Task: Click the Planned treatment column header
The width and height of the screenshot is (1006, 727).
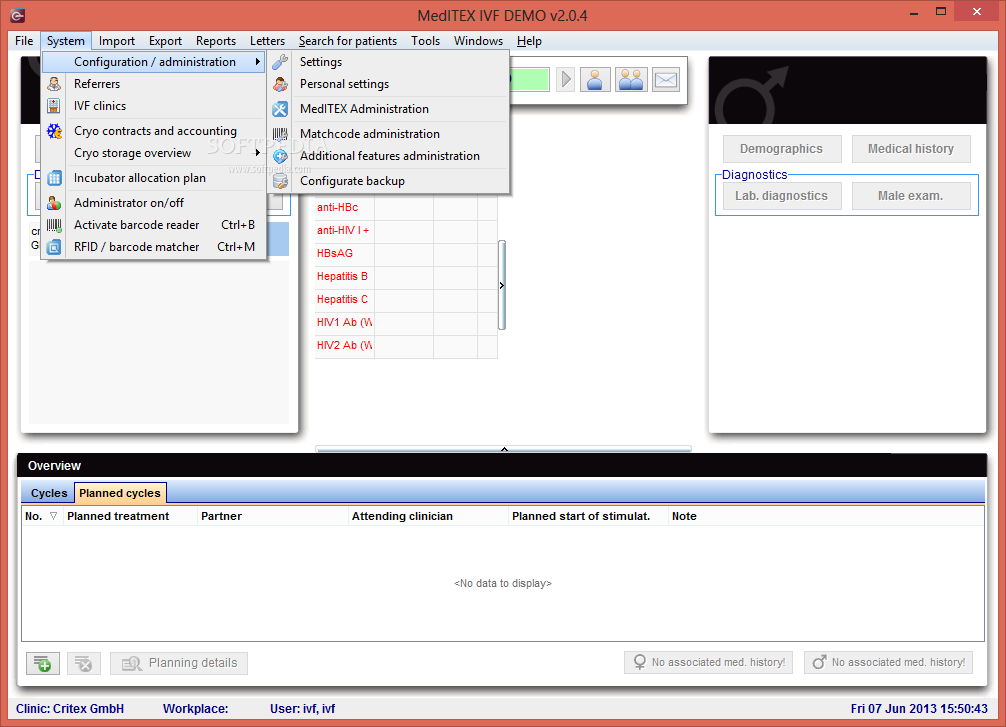Action: point(130,516)
